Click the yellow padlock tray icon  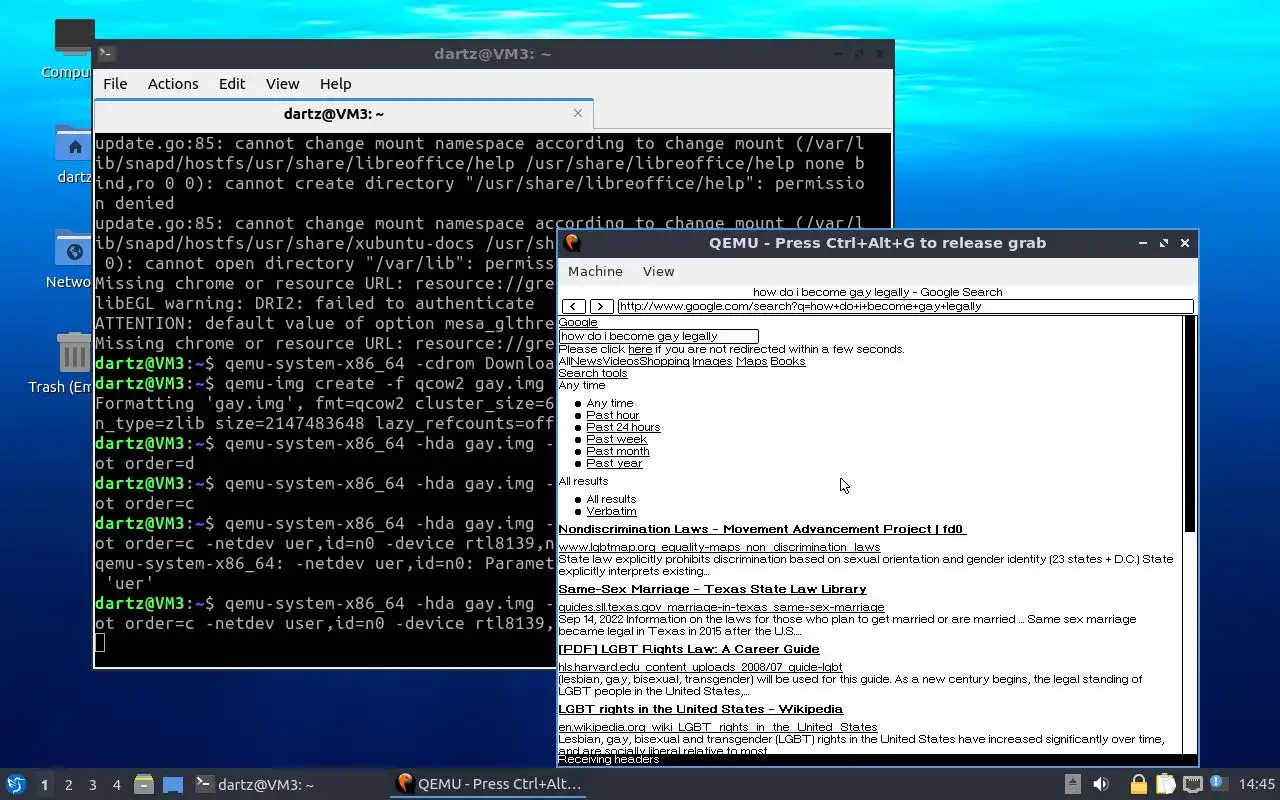point(1138,785)
